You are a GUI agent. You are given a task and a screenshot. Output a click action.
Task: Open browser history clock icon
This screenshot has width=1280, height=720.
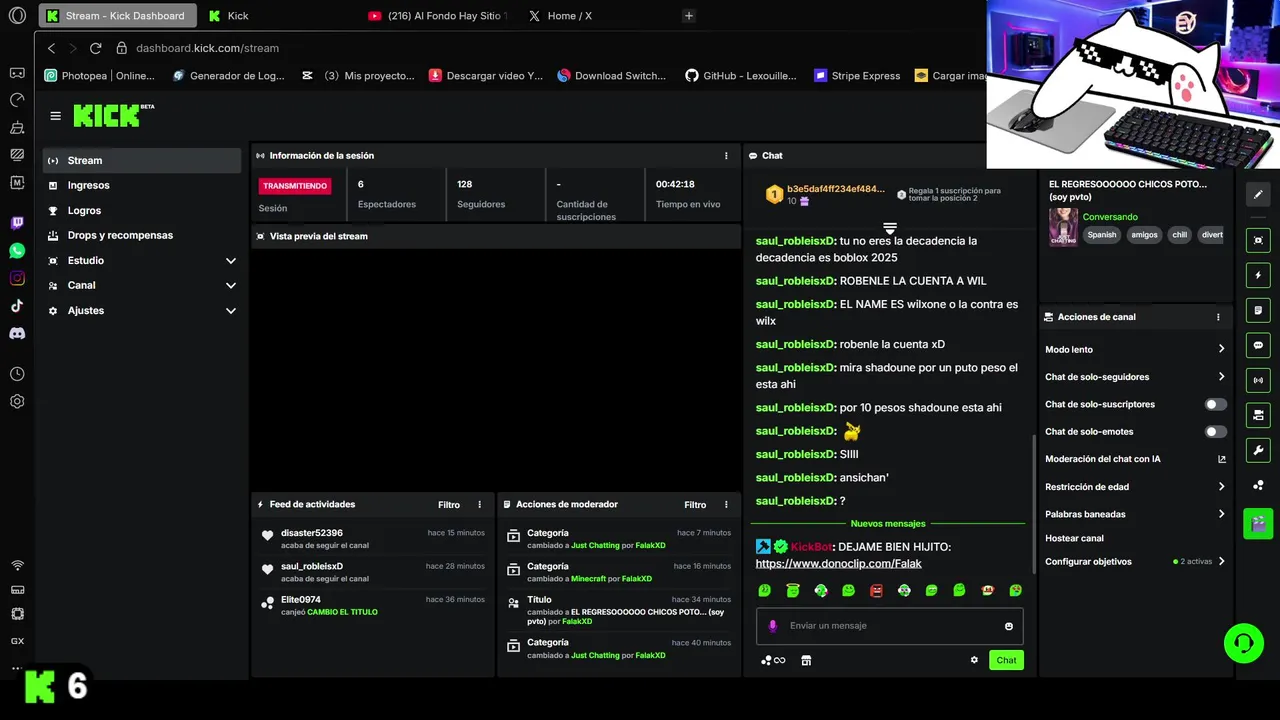point(17,374)
